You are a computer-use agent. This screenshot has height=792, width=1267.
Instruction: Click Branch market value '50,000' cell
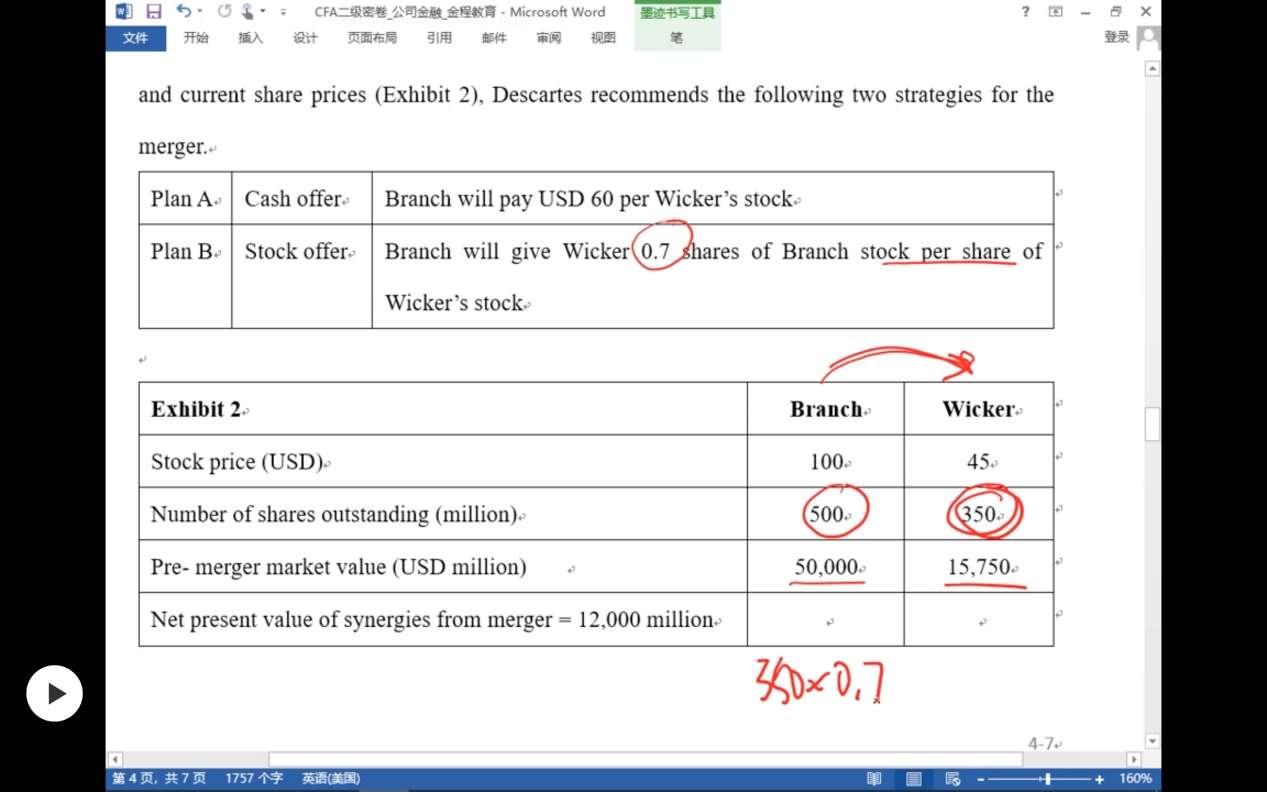click(826, 567)
